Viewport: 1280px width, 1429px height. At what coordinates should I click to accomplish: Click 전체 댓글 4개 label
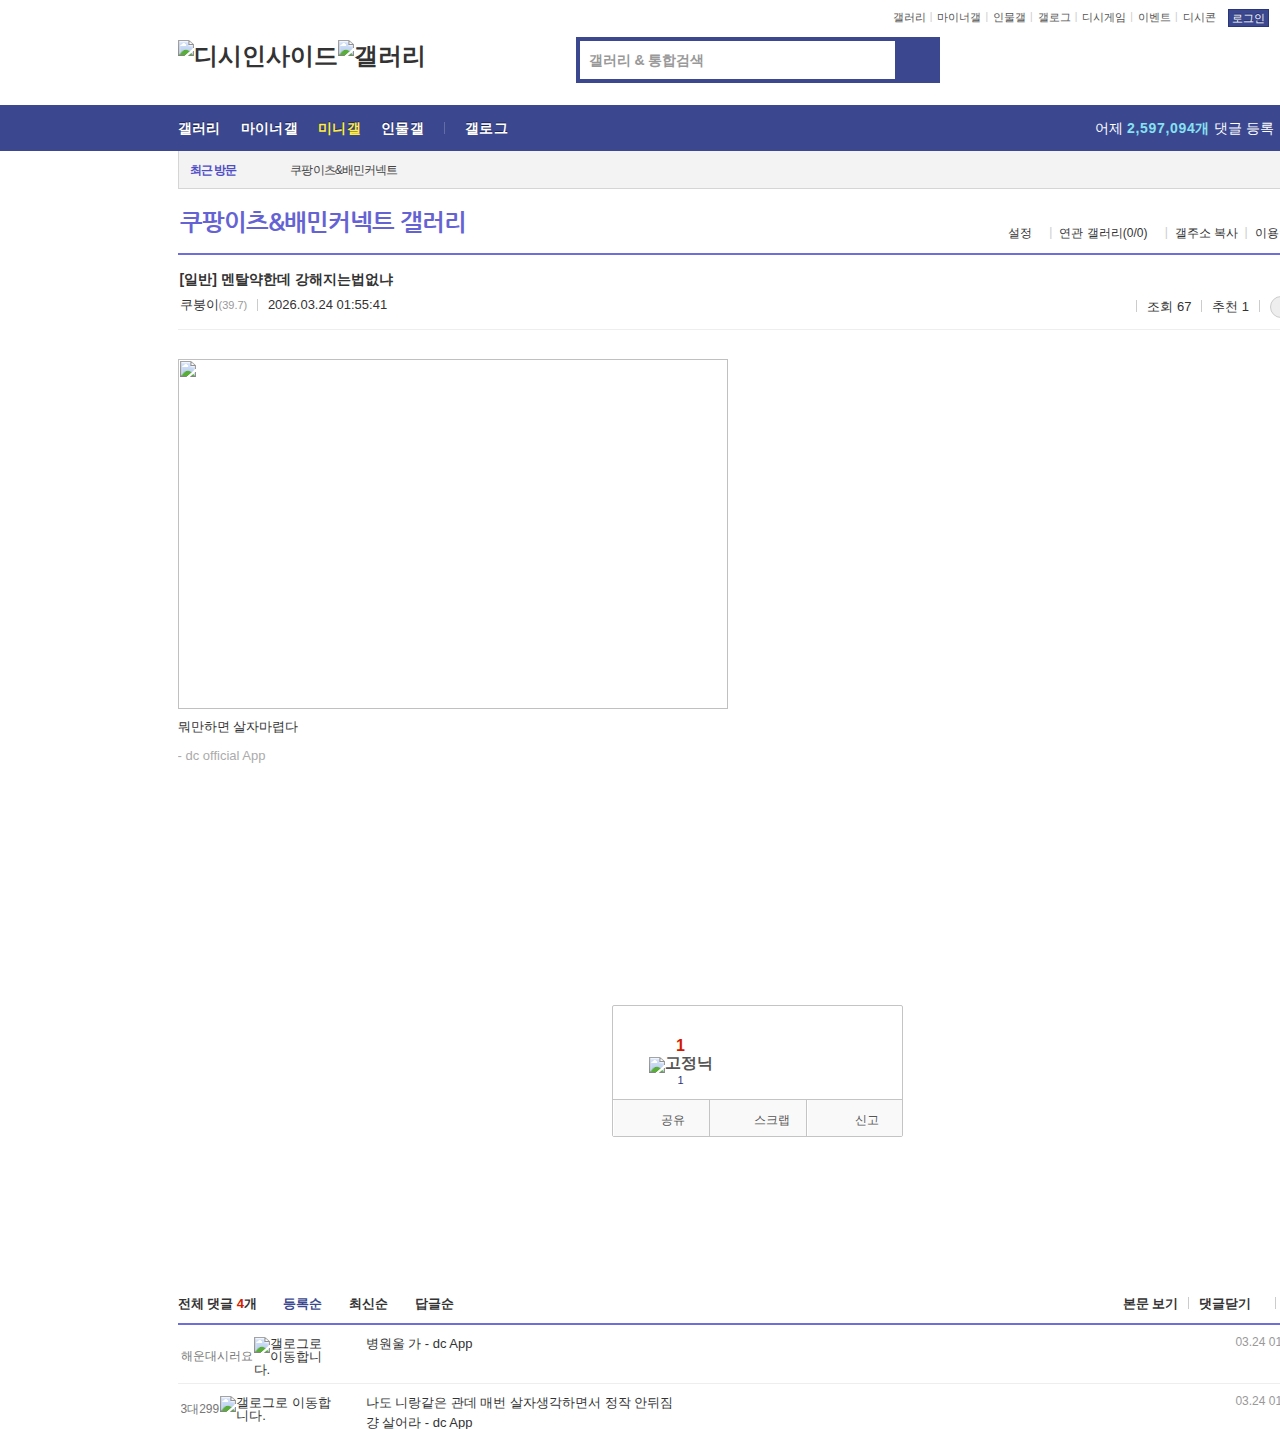pyautogui.click(x=217, y=1304)
